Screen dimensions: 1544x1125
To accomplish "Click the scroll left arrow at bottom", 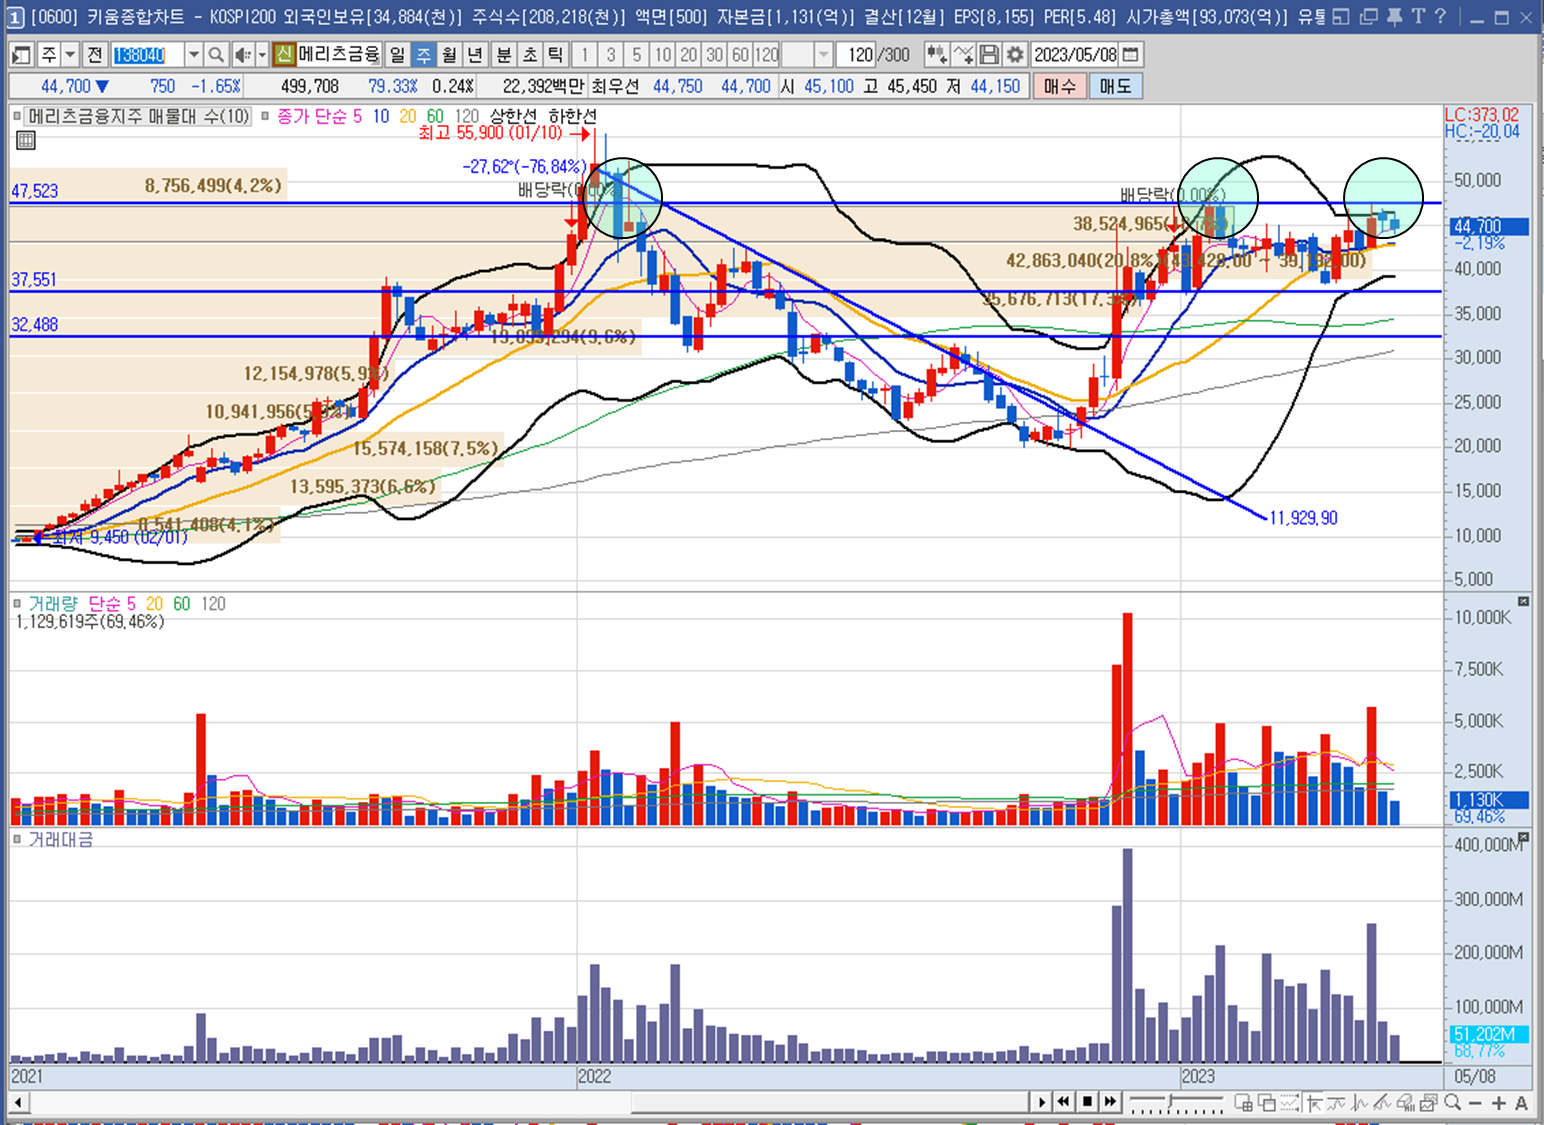I will (x=18, y=1103).
